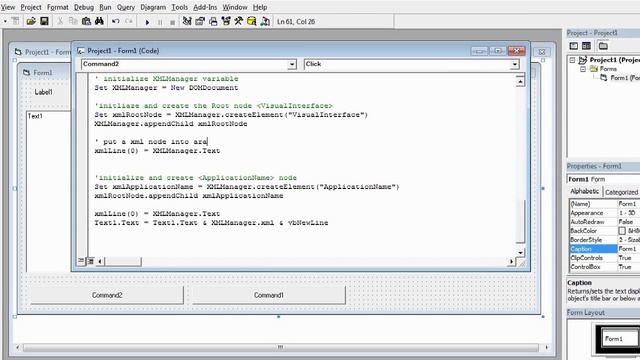Toggle Folders in the Project panel
Image resolution: width=640 pixels, height=360 pixels.
(x=603, y=46)
